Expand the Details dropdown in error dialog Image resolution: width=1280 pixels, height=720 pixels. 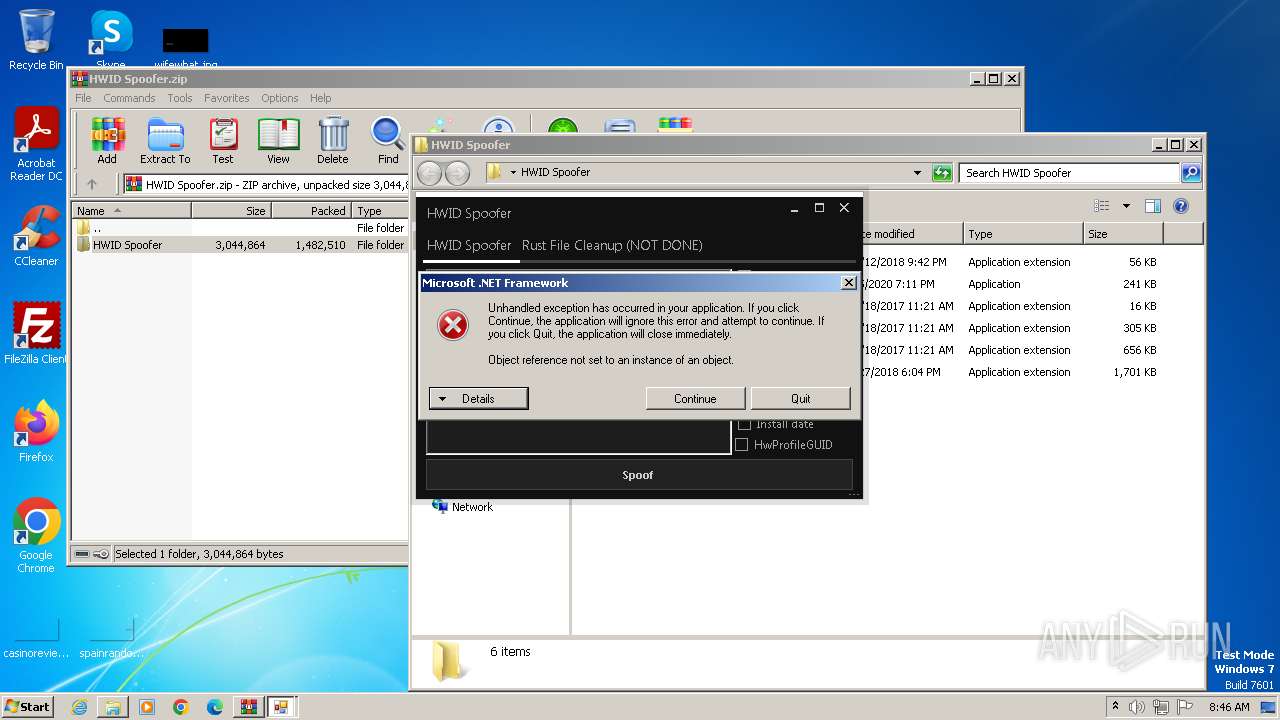pos(478,399)
